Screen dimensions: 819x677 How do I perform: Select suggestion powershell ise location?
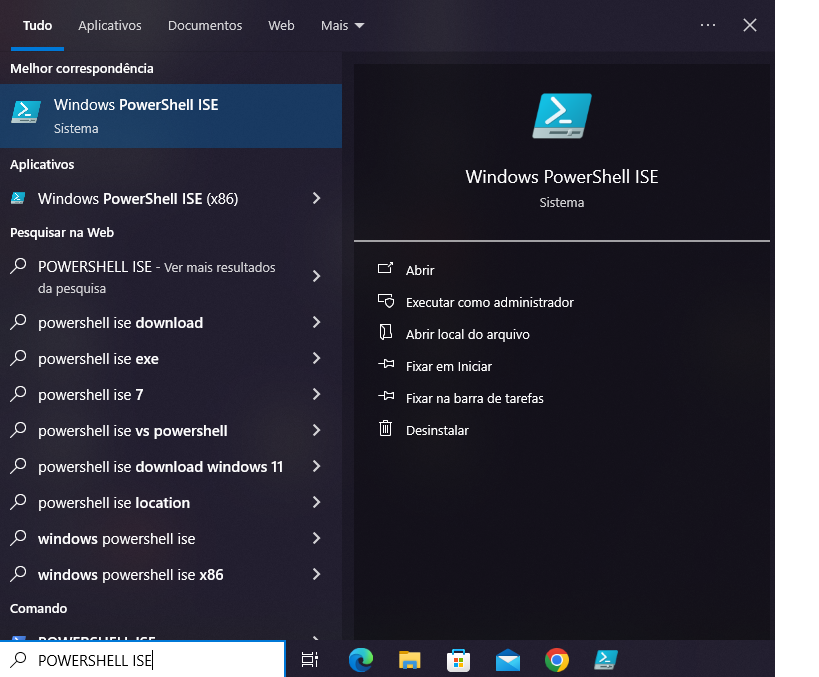click(x=171, y=503)
